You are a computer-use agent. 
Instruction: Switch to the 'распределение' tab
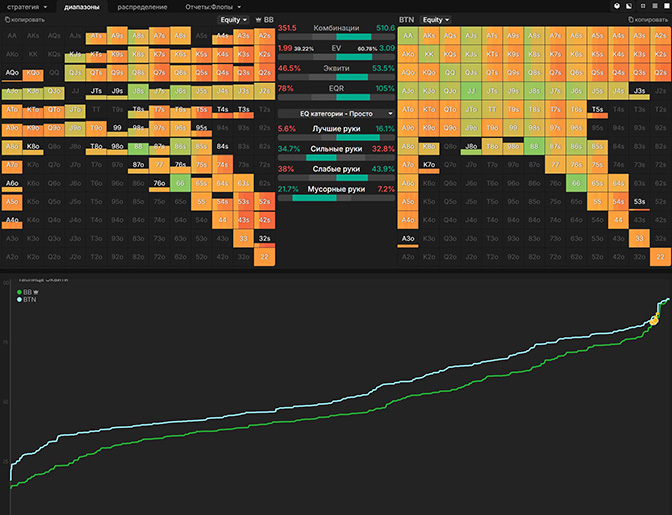[142, 7]
